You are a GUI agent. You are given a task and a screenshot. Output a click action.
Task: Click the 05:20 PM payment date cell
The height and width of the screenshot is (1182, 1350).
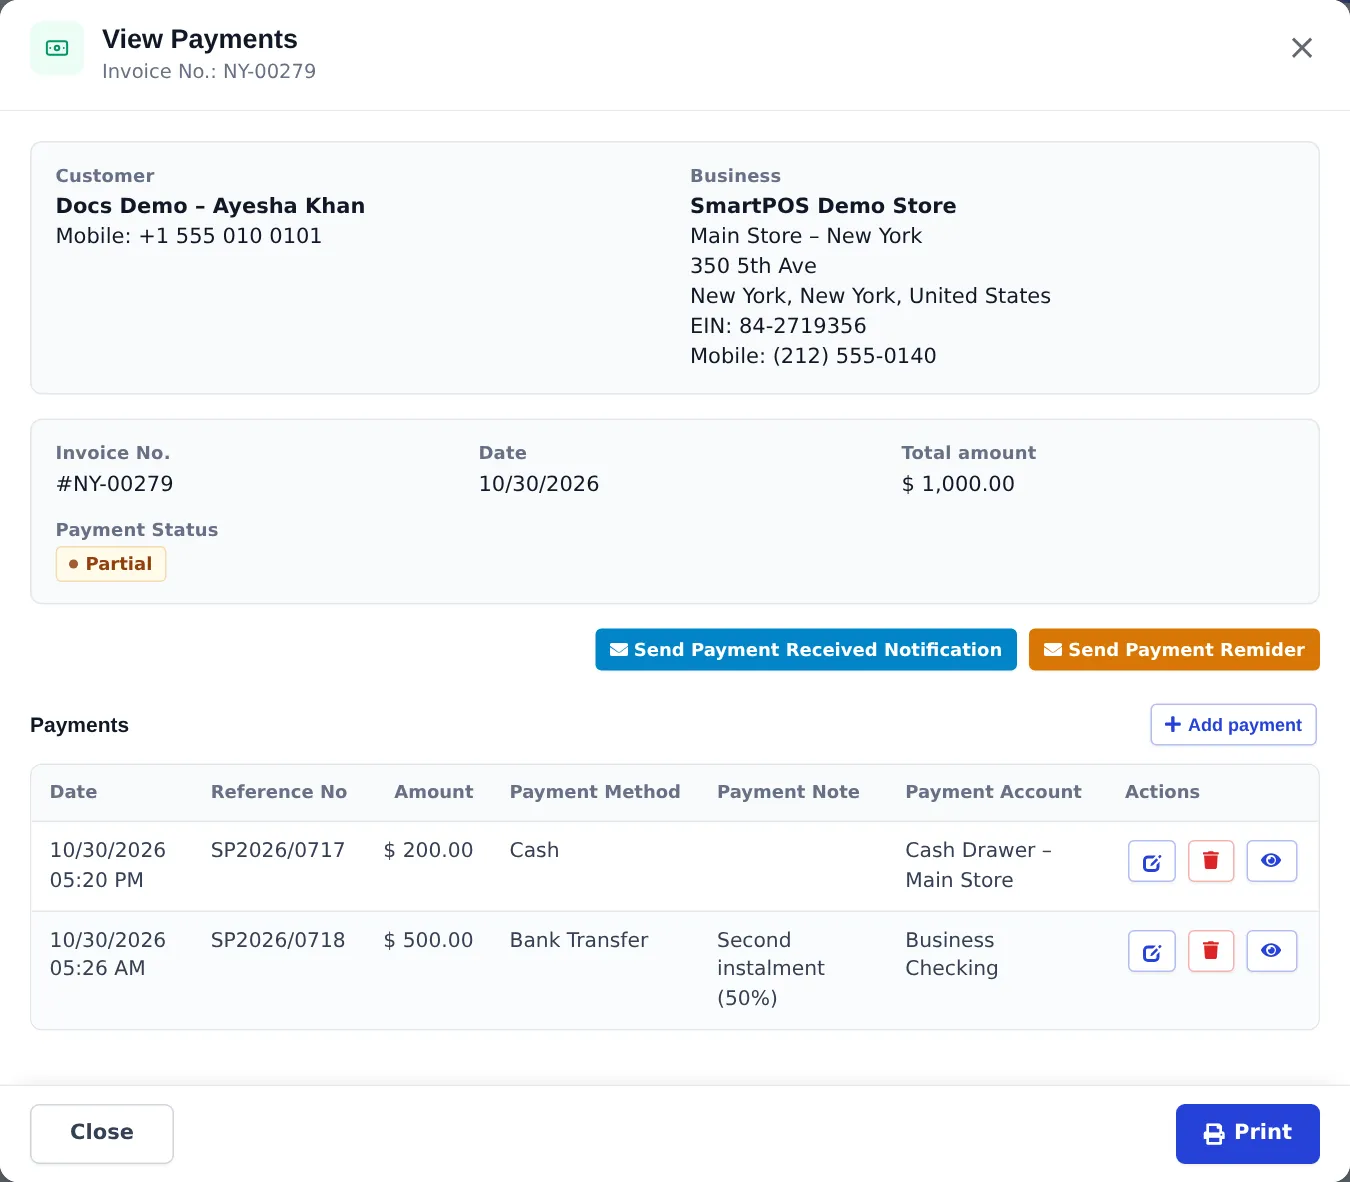point(108,865)
